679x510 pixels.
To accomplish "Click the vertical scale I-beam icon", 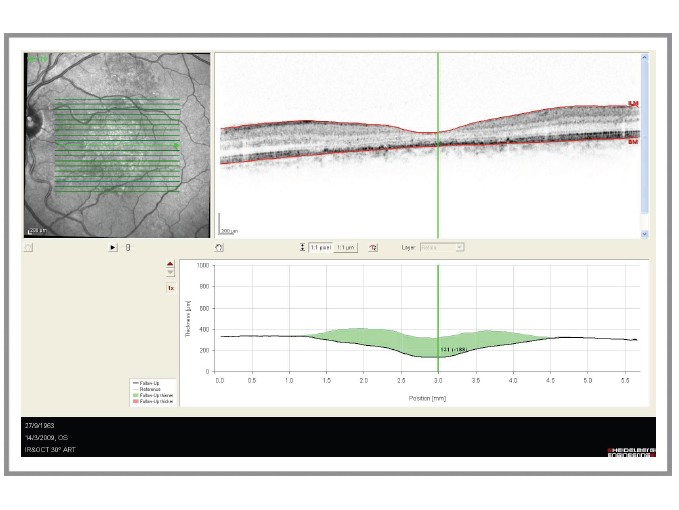I will tap(302, 247).
